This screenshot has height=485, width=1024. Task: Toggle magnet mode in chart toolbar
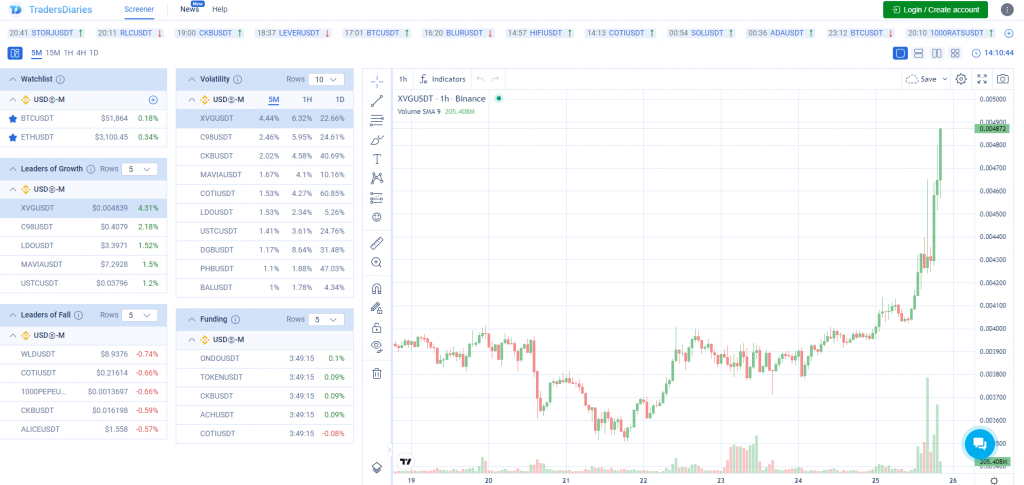tap(377, 289)
